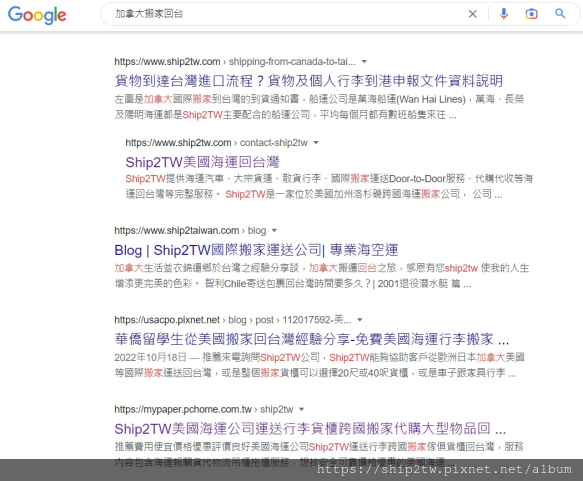Click the blue search magnifier icon
The height and width of the screenshot is (481, 583).
click(560, 14)
